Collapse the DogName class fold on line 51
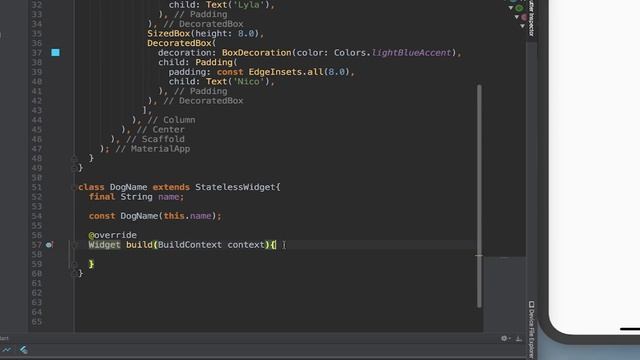 coord(73,187)
